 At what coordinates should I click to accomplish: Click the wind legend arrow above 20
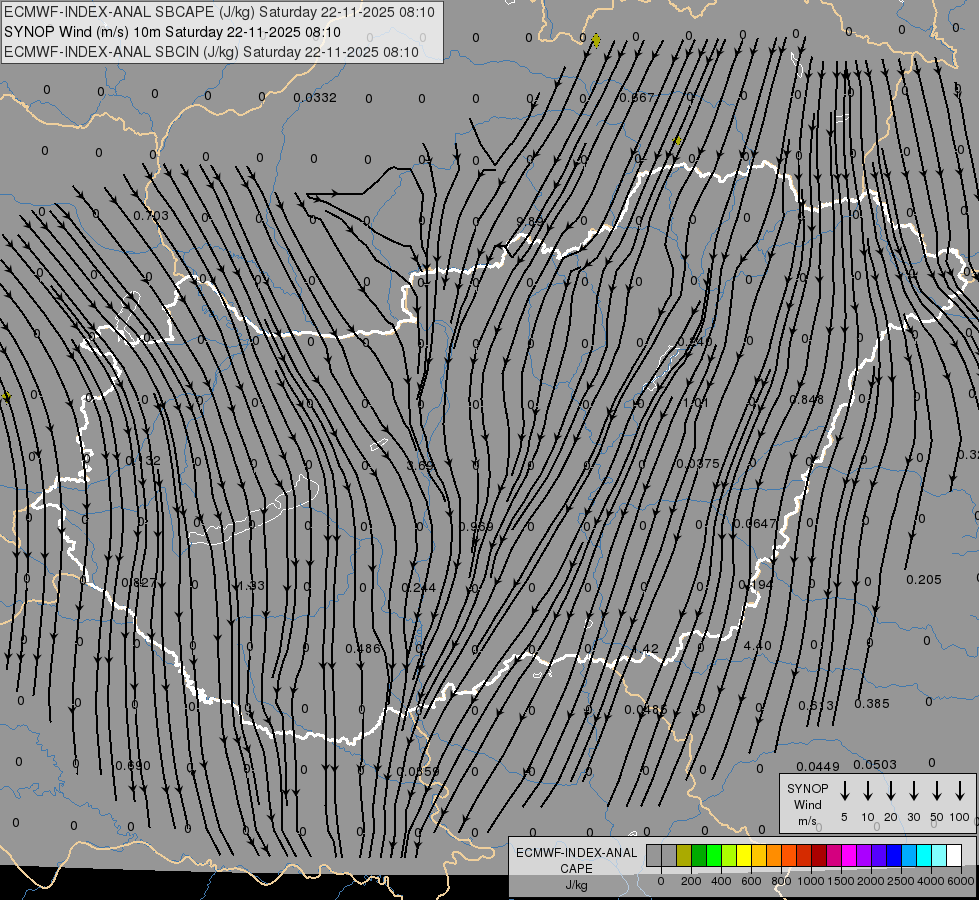(x=891, y=791)
